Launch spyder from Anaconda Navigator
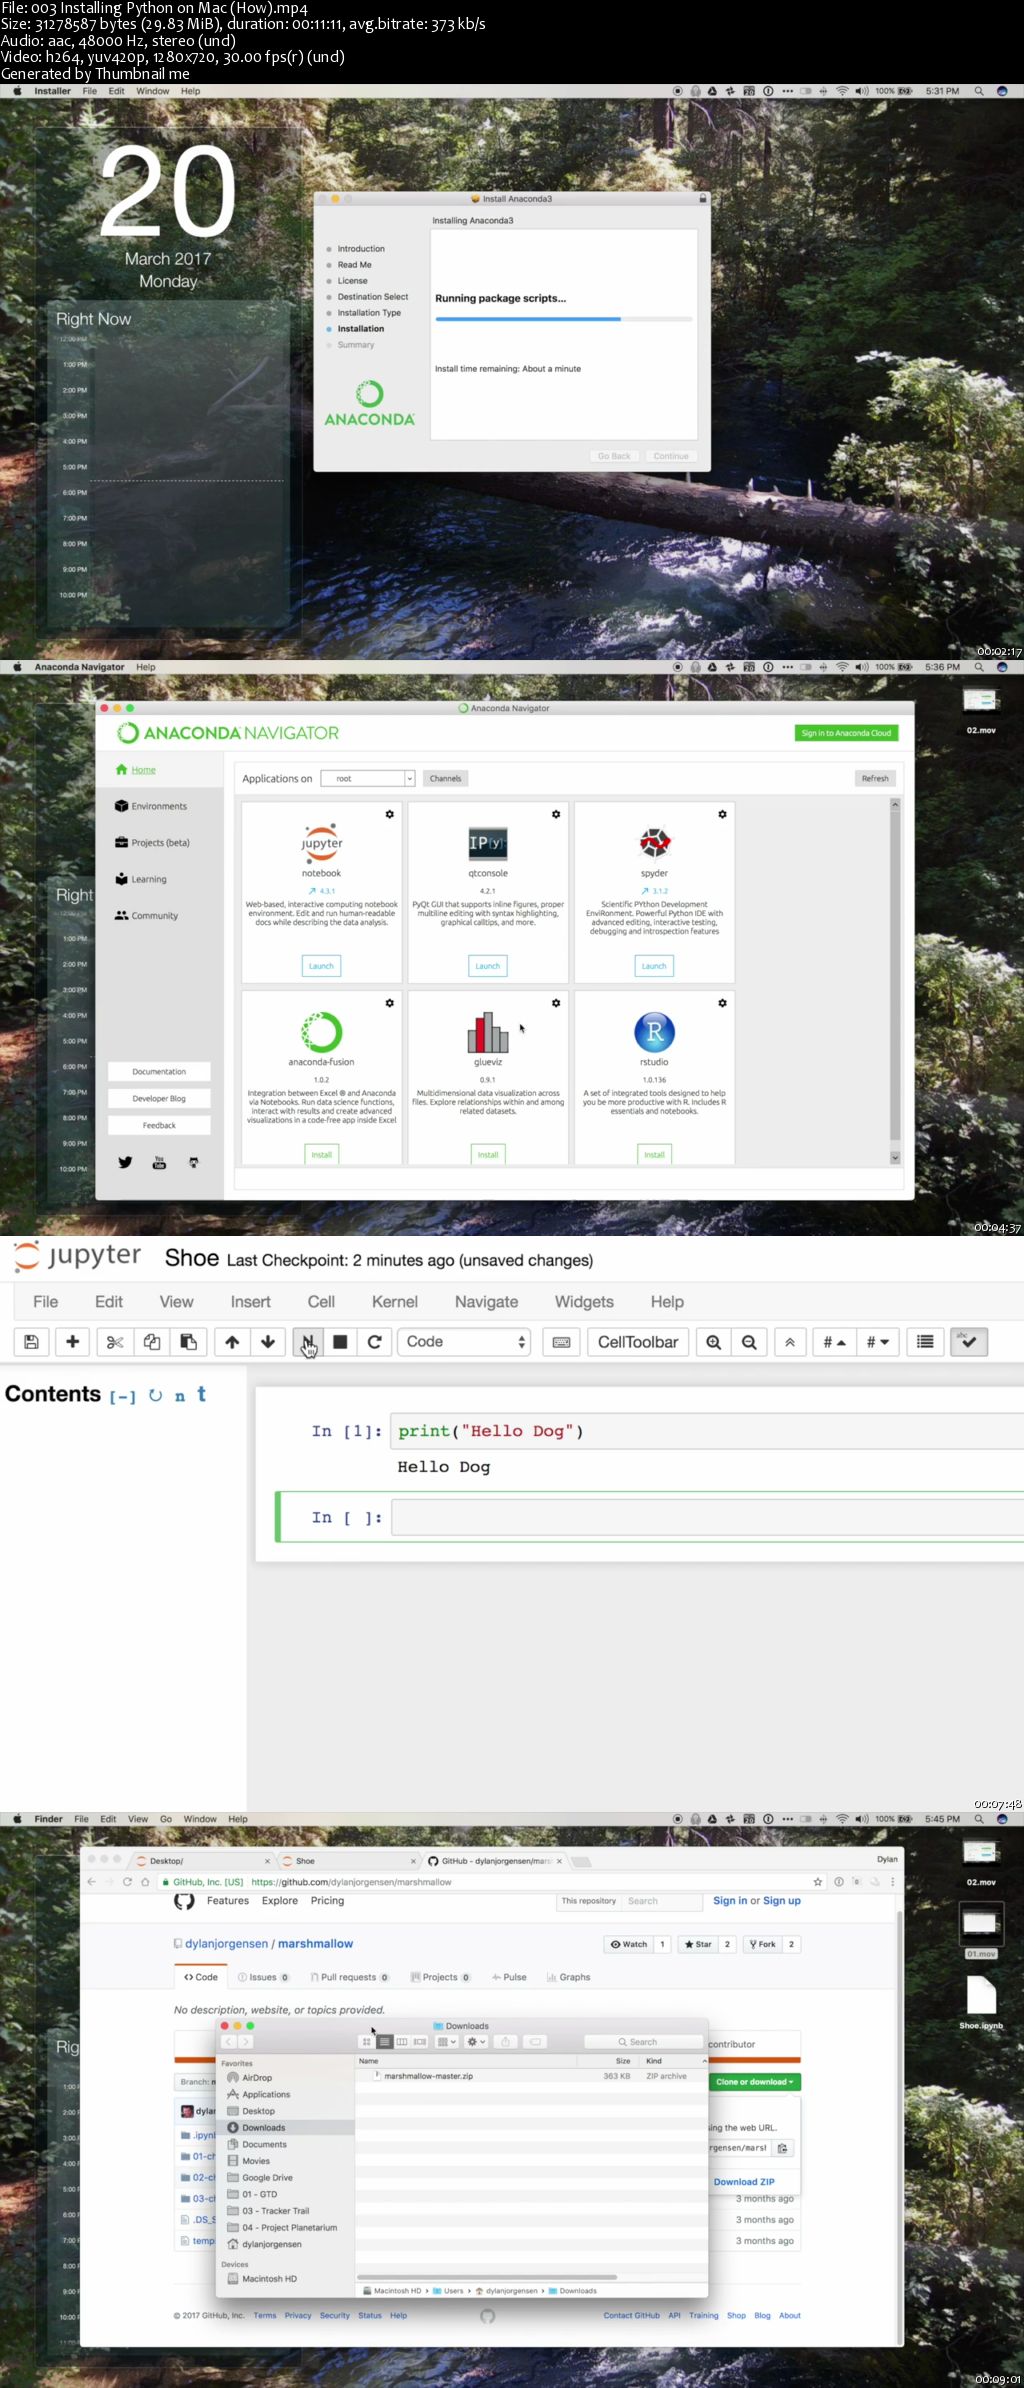Viewport: 1024px width, 2388px height. coord(654,966)
